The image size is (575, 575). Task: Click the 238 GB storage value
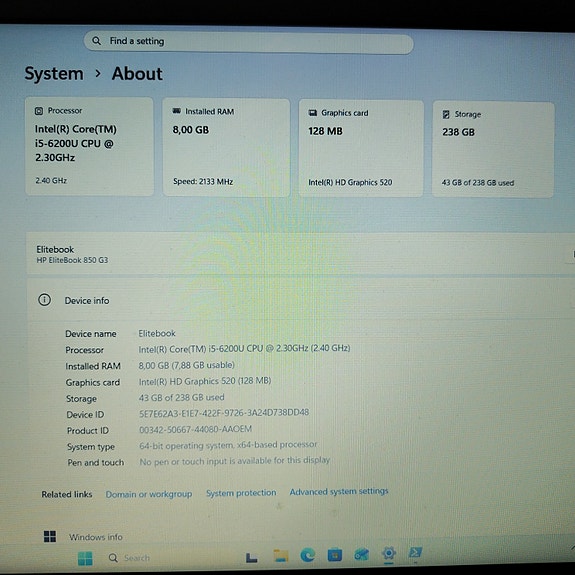click(458, 132)
